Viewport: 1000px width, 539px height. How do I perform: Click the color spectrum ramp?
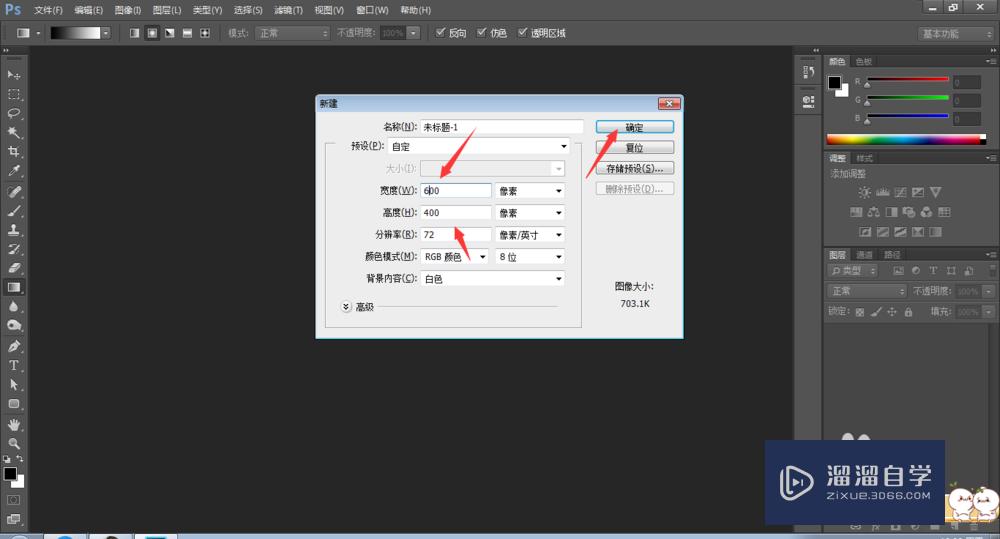906,139
